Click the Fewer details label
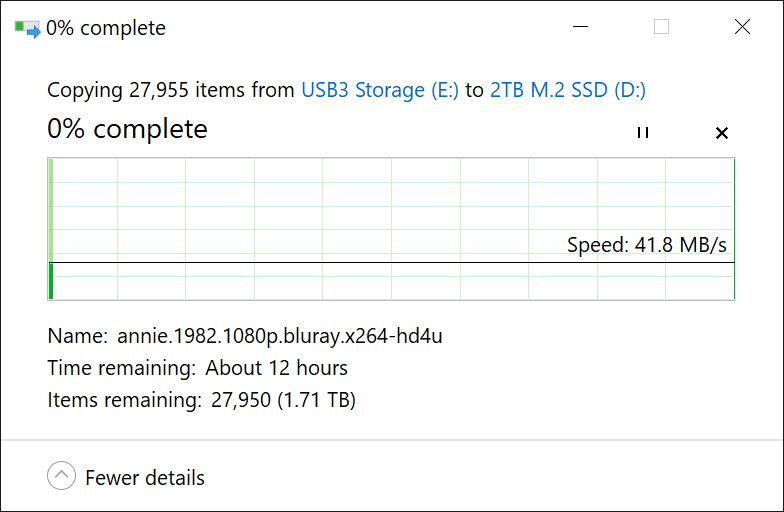This screenshot has width=784, height=512. tap(145, 478)
